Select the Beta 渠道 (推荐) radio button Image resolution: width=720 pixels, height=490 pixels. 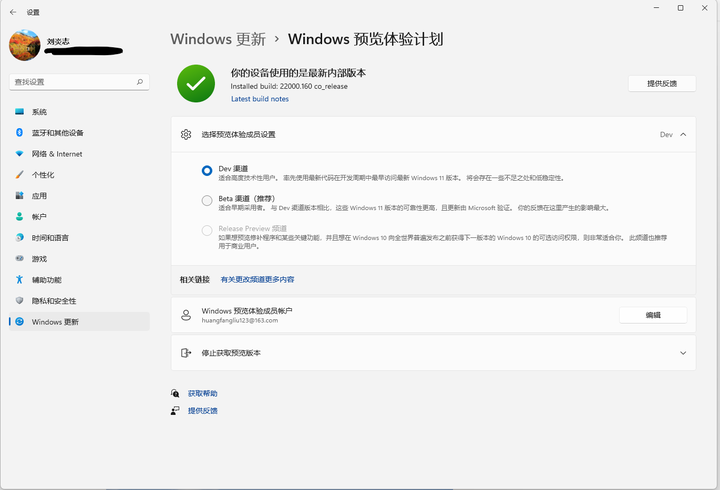pyautogui.click(x=207, y=201)
